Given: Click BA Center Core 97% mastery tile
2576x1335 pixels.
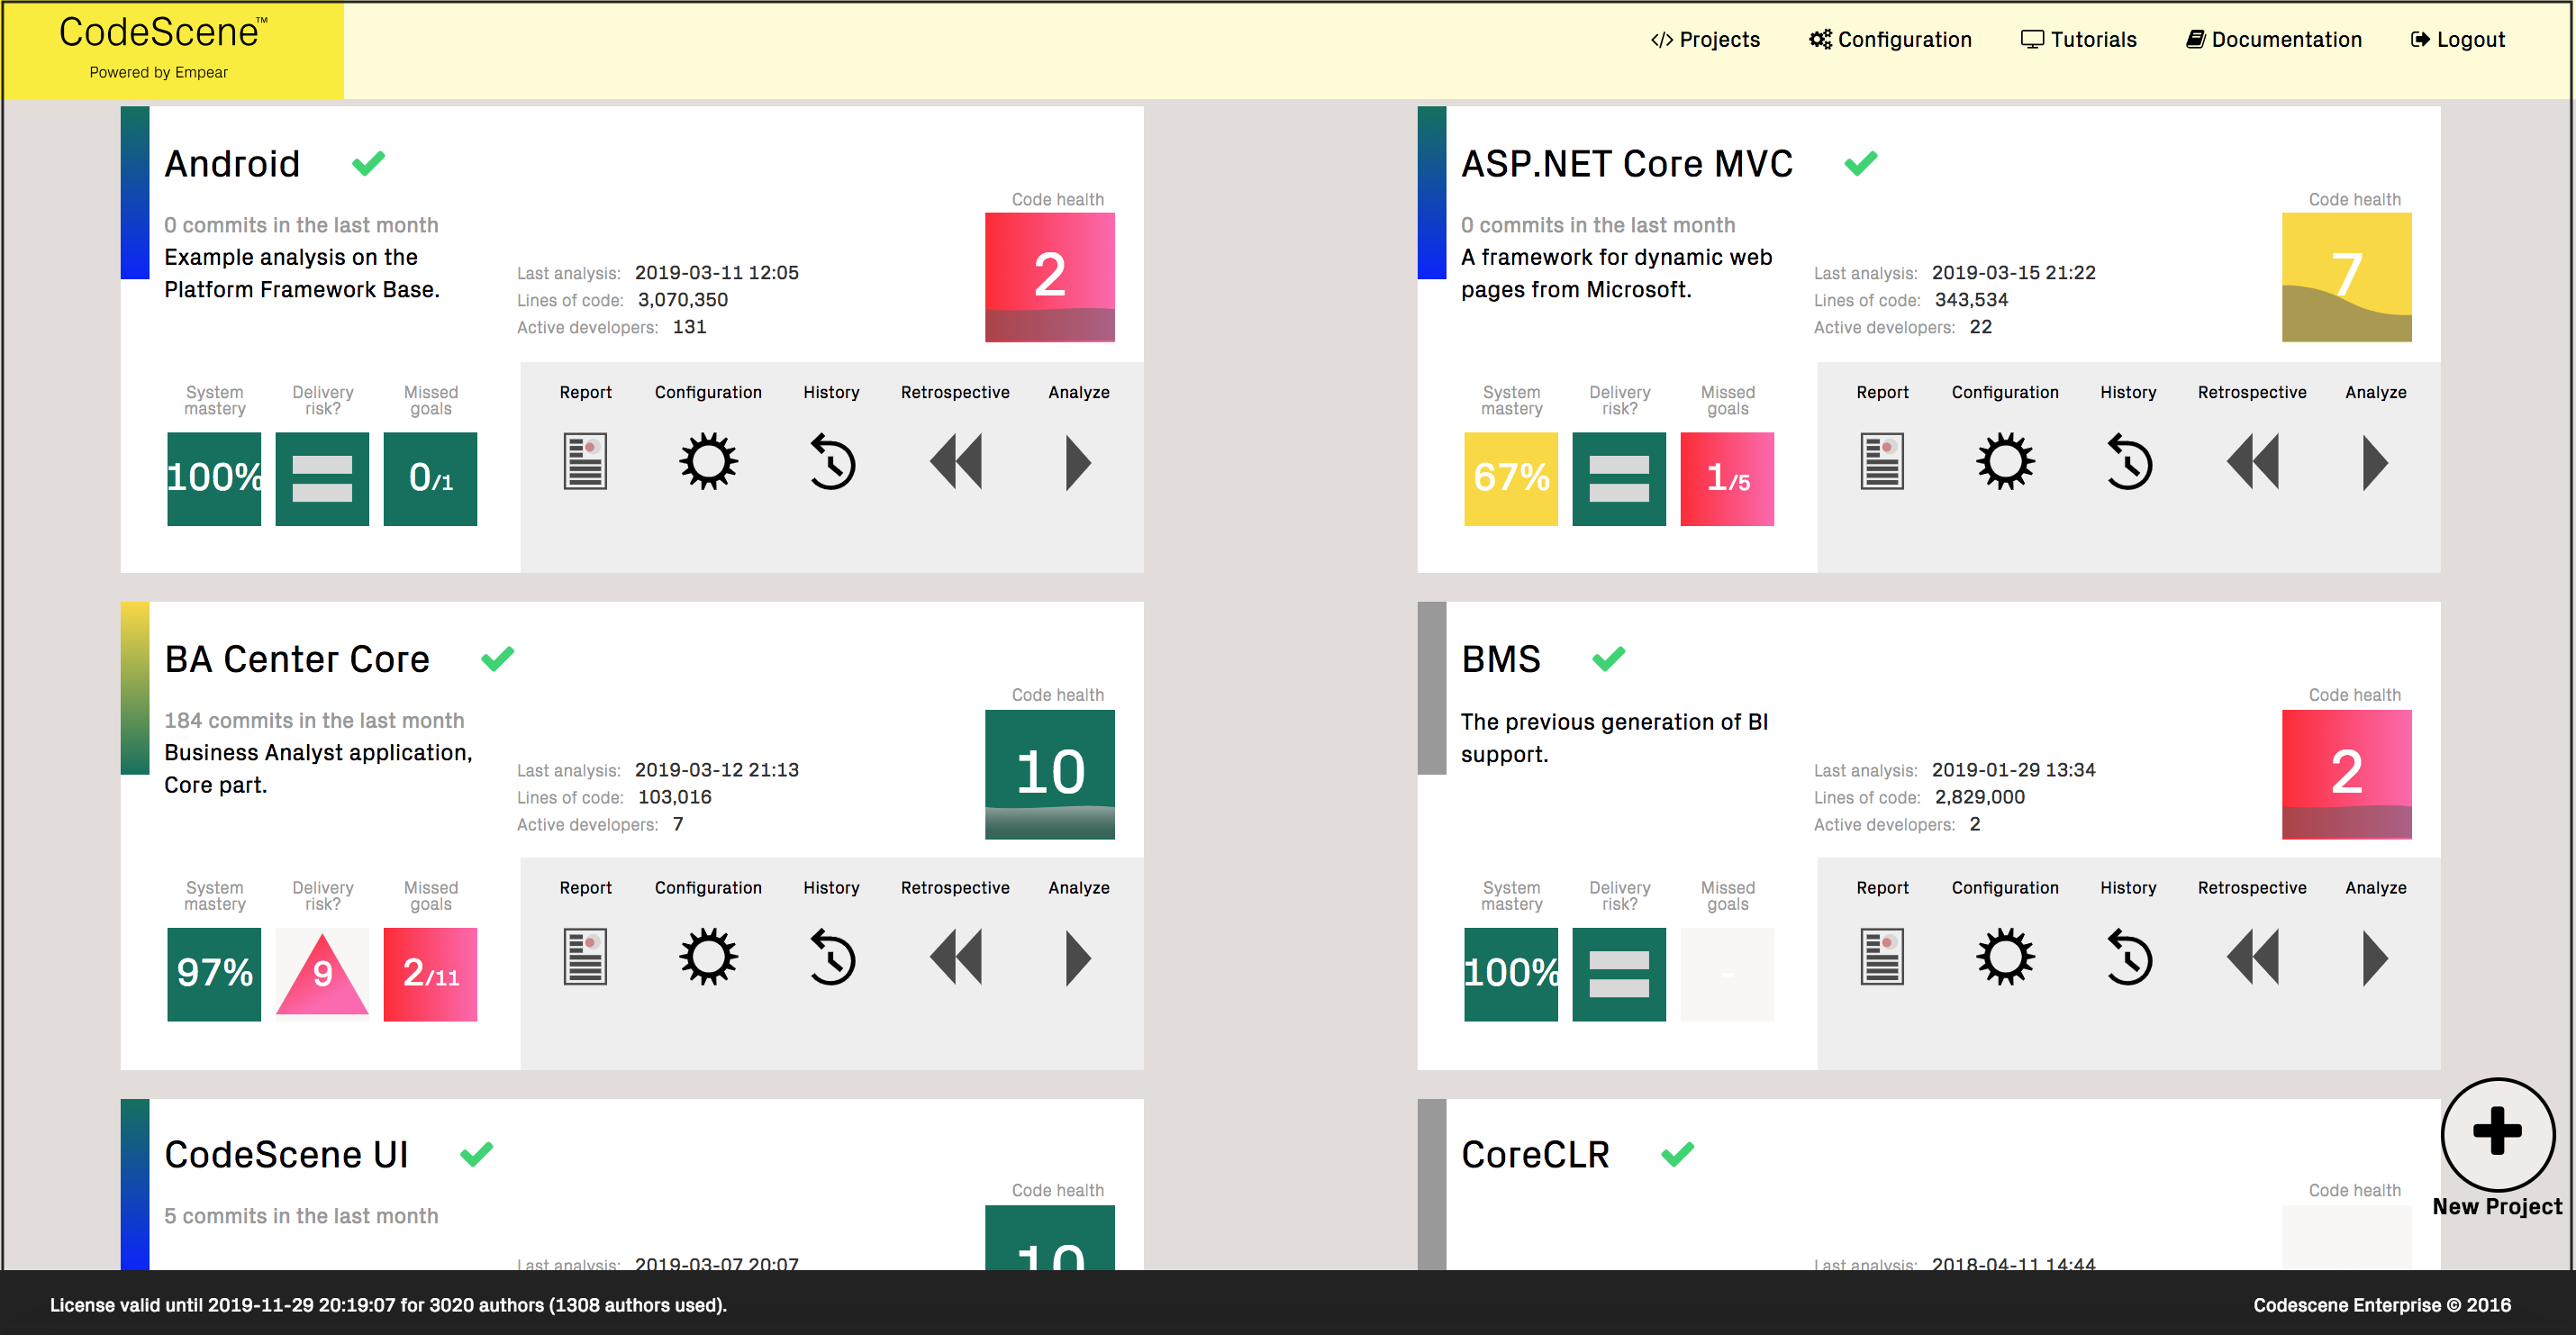Looking at the screenshot, I should point(214,974).
